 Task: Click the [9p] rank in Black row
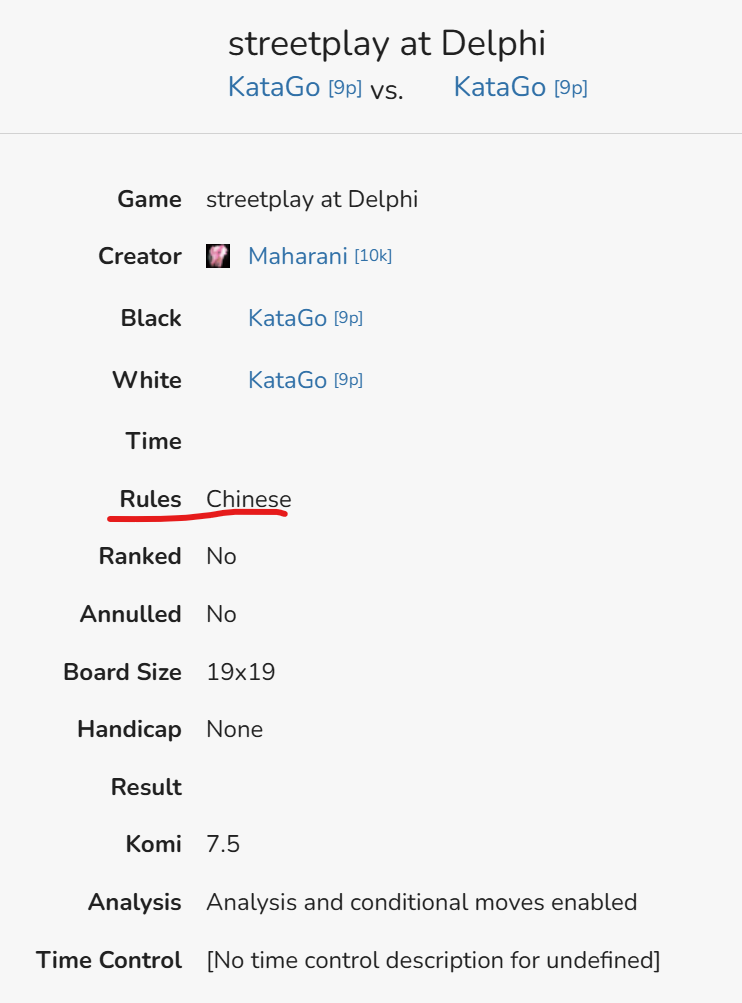click(348, 318)
